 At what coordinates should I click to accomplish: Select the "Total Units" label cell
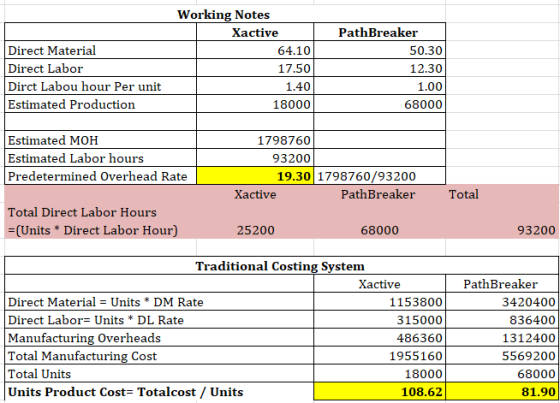pyautogui.click(x=159, y=374)
